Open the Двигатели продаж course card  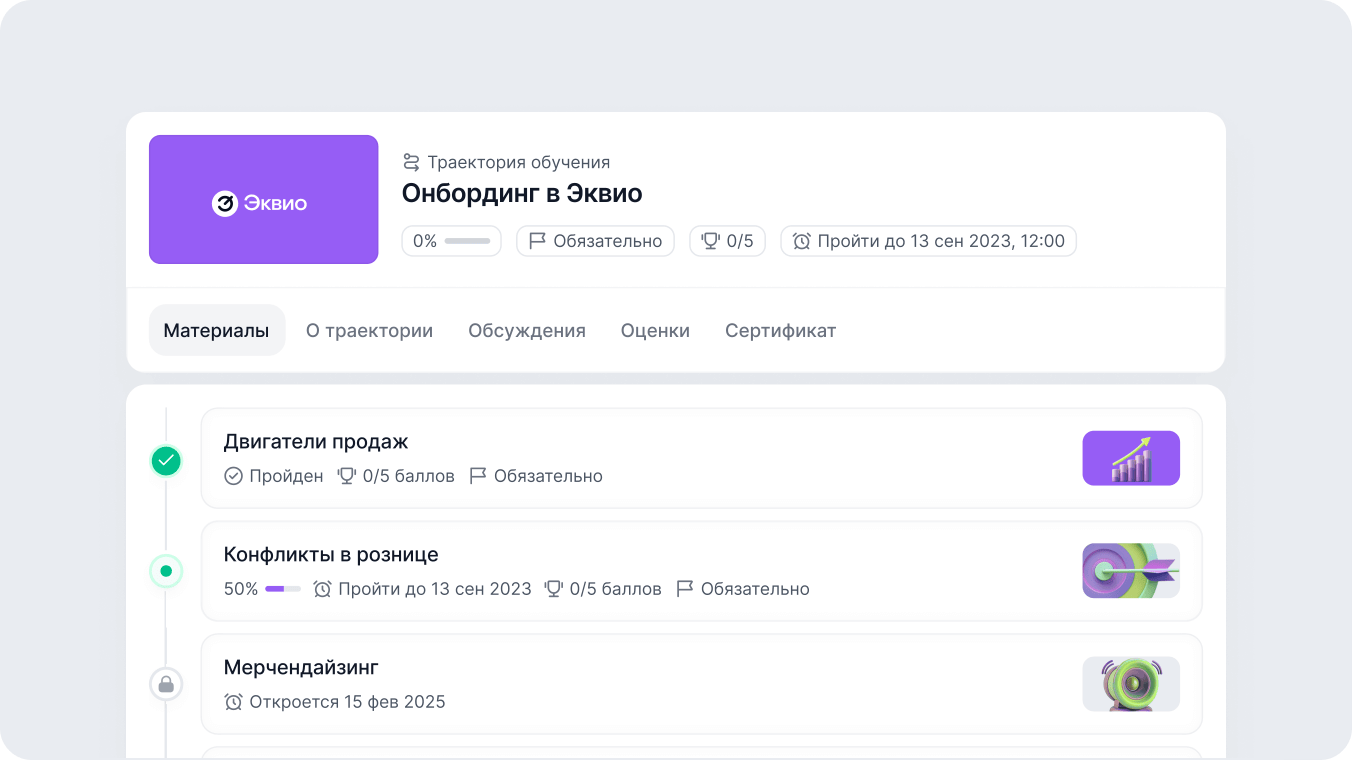(701, 458)
